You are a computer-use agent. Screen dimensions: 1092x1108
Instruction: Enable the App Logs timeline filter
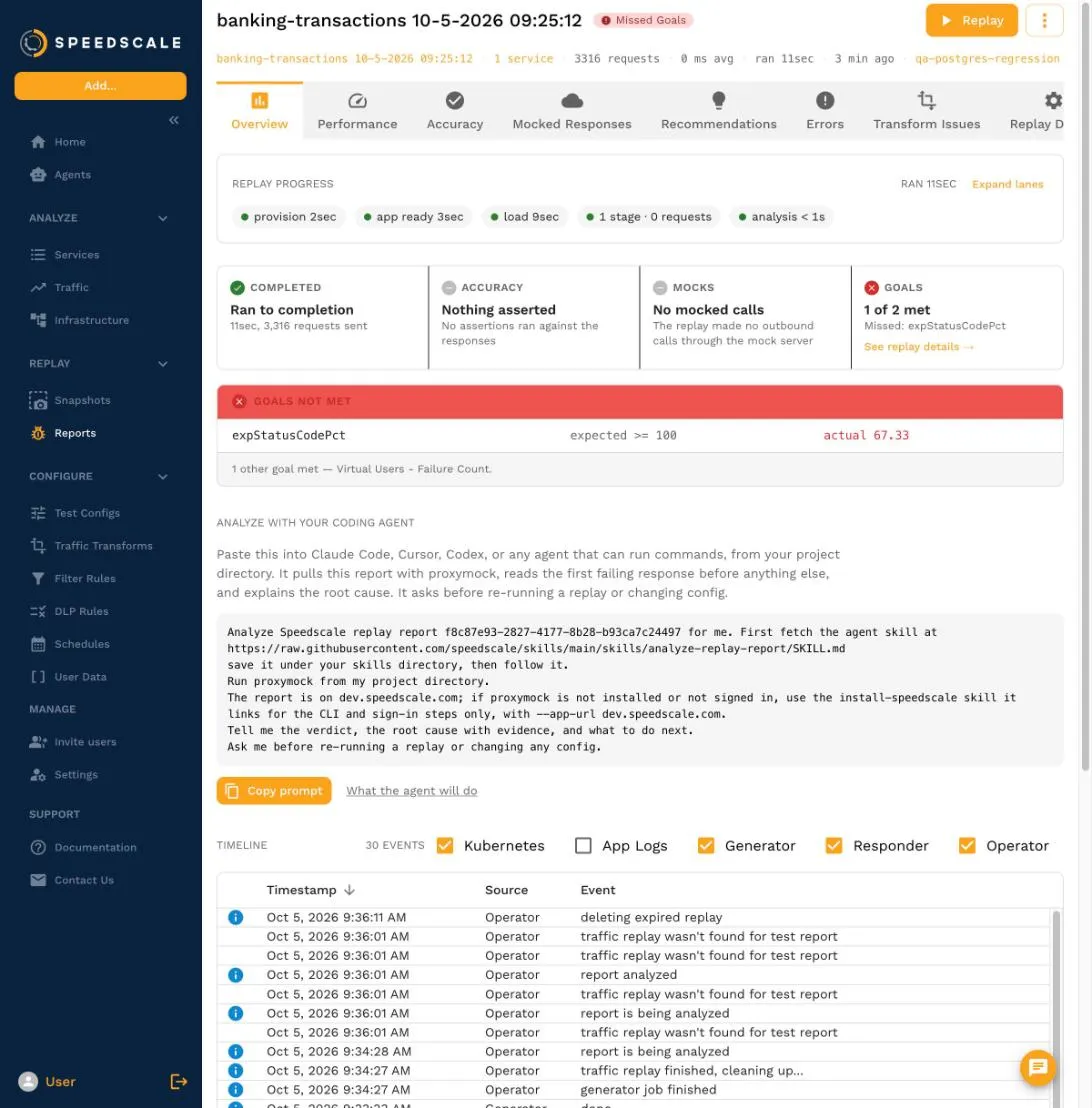[583, 845]
